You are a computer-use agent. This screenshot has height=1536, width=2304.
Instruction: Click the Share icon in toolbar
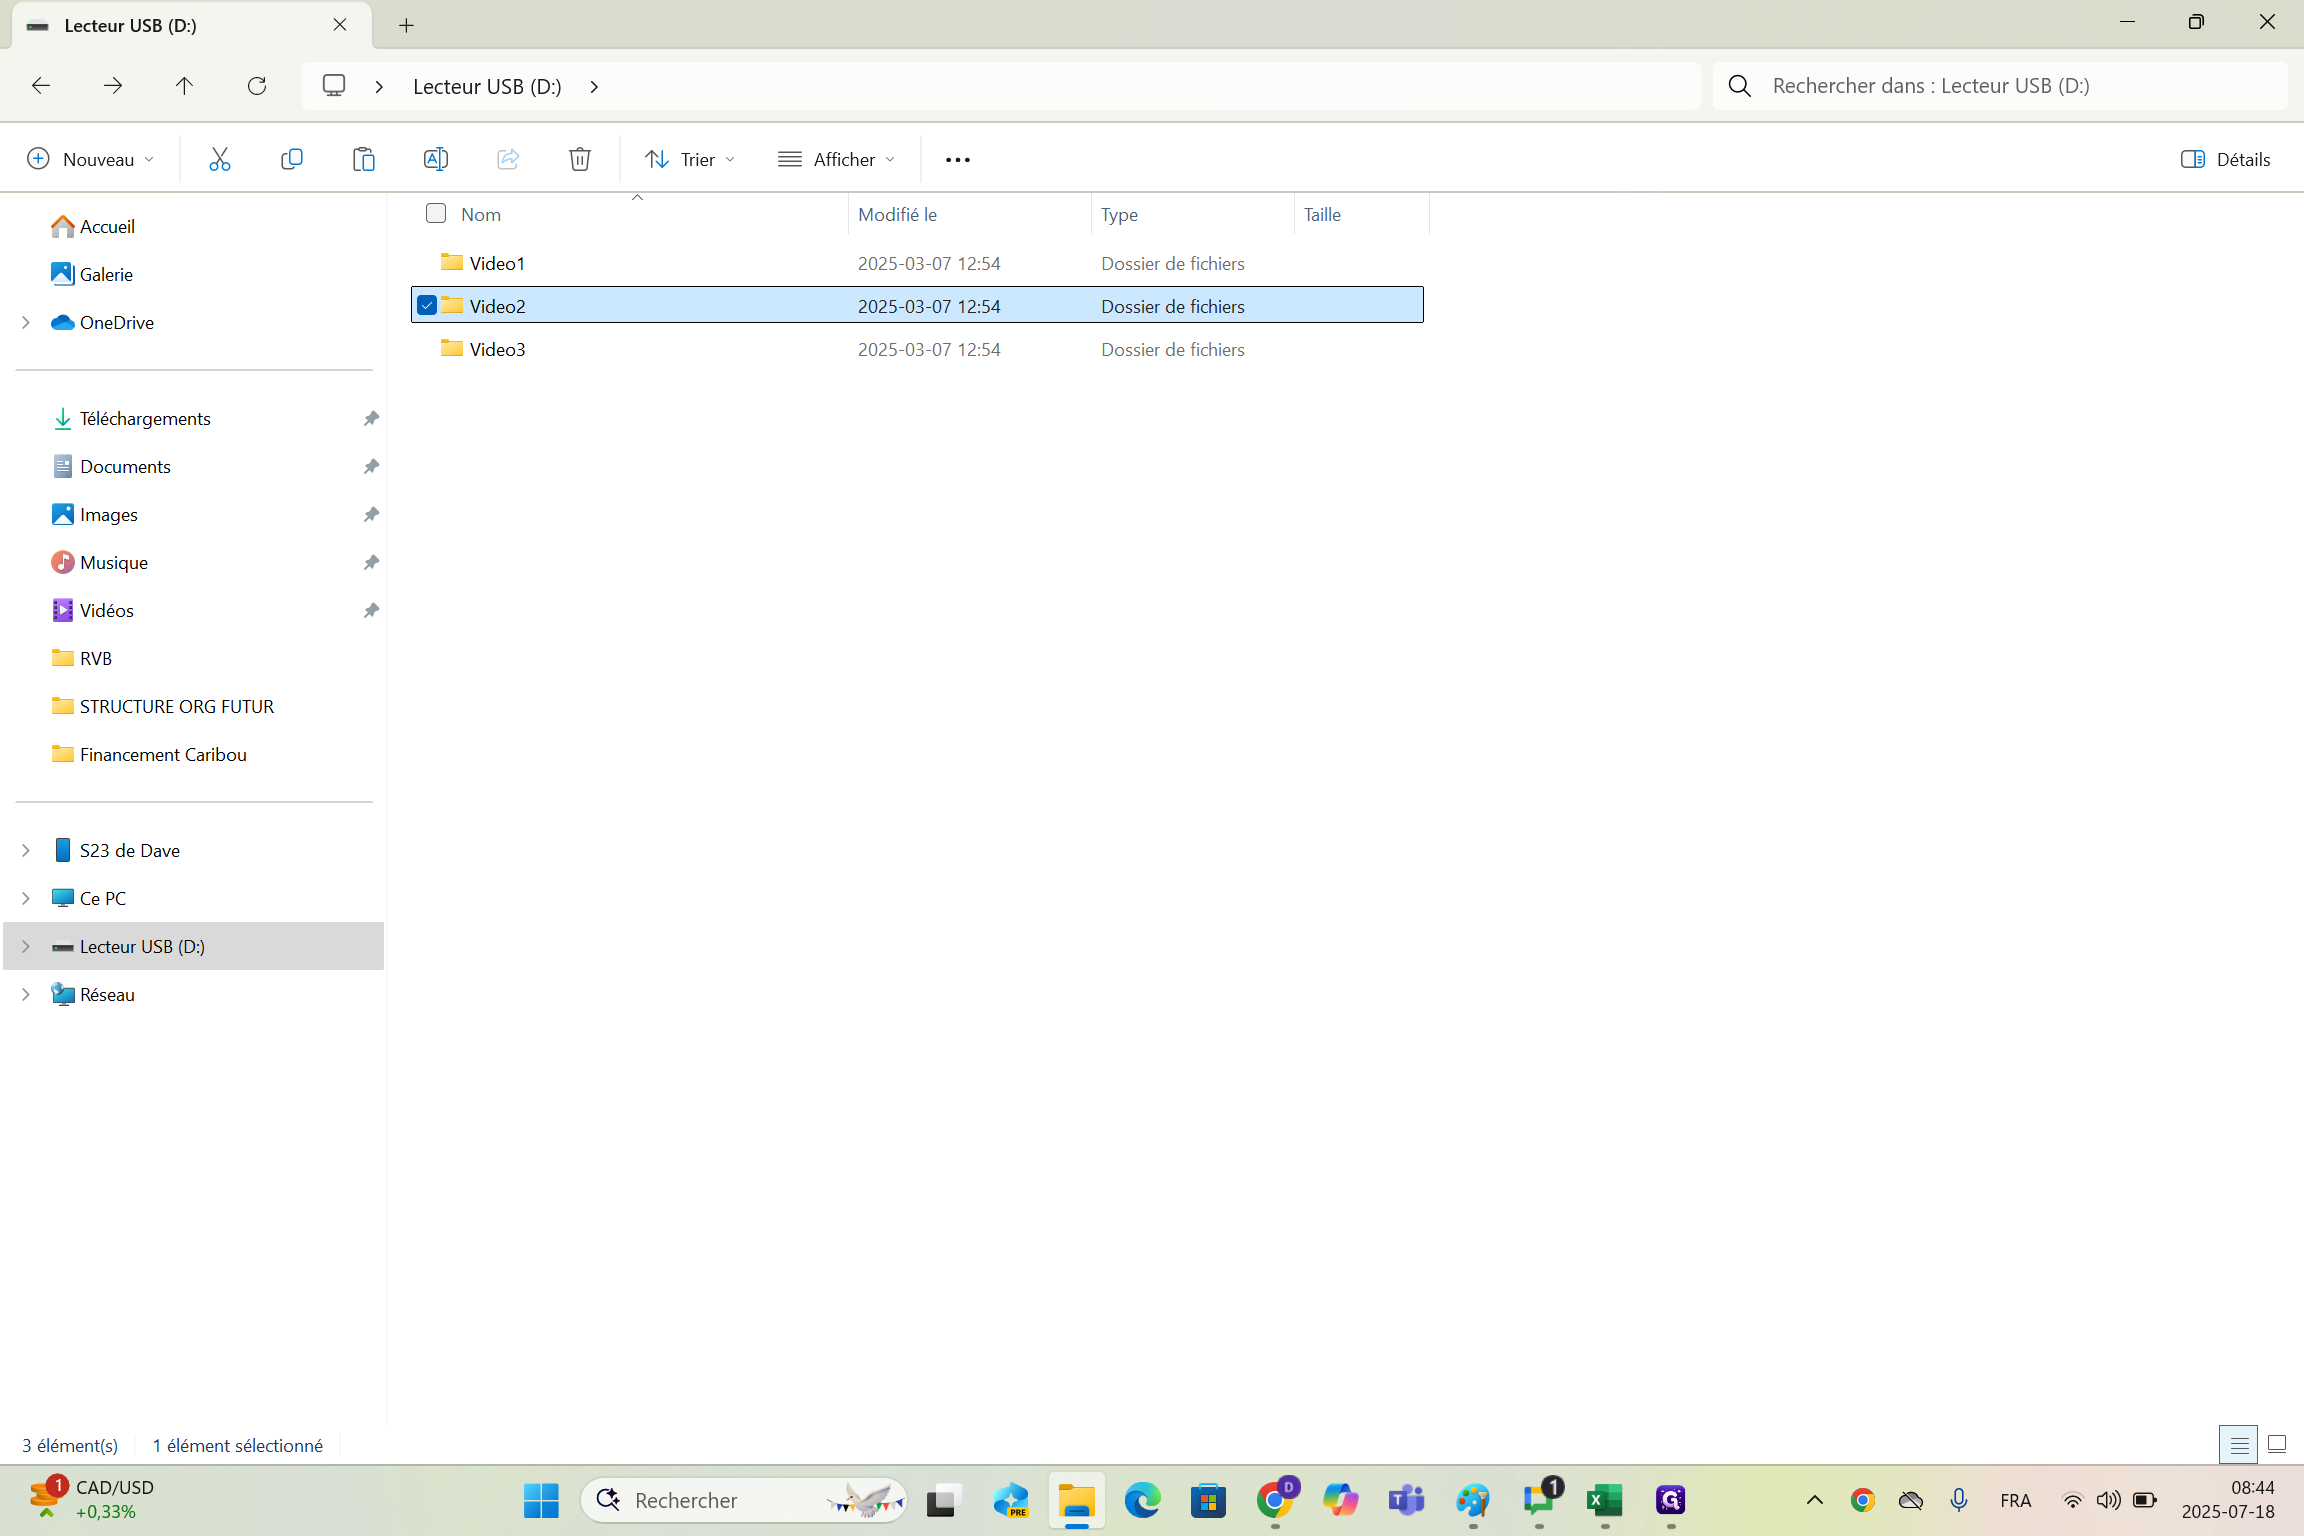pyautogui.click(x=507, y=159)
